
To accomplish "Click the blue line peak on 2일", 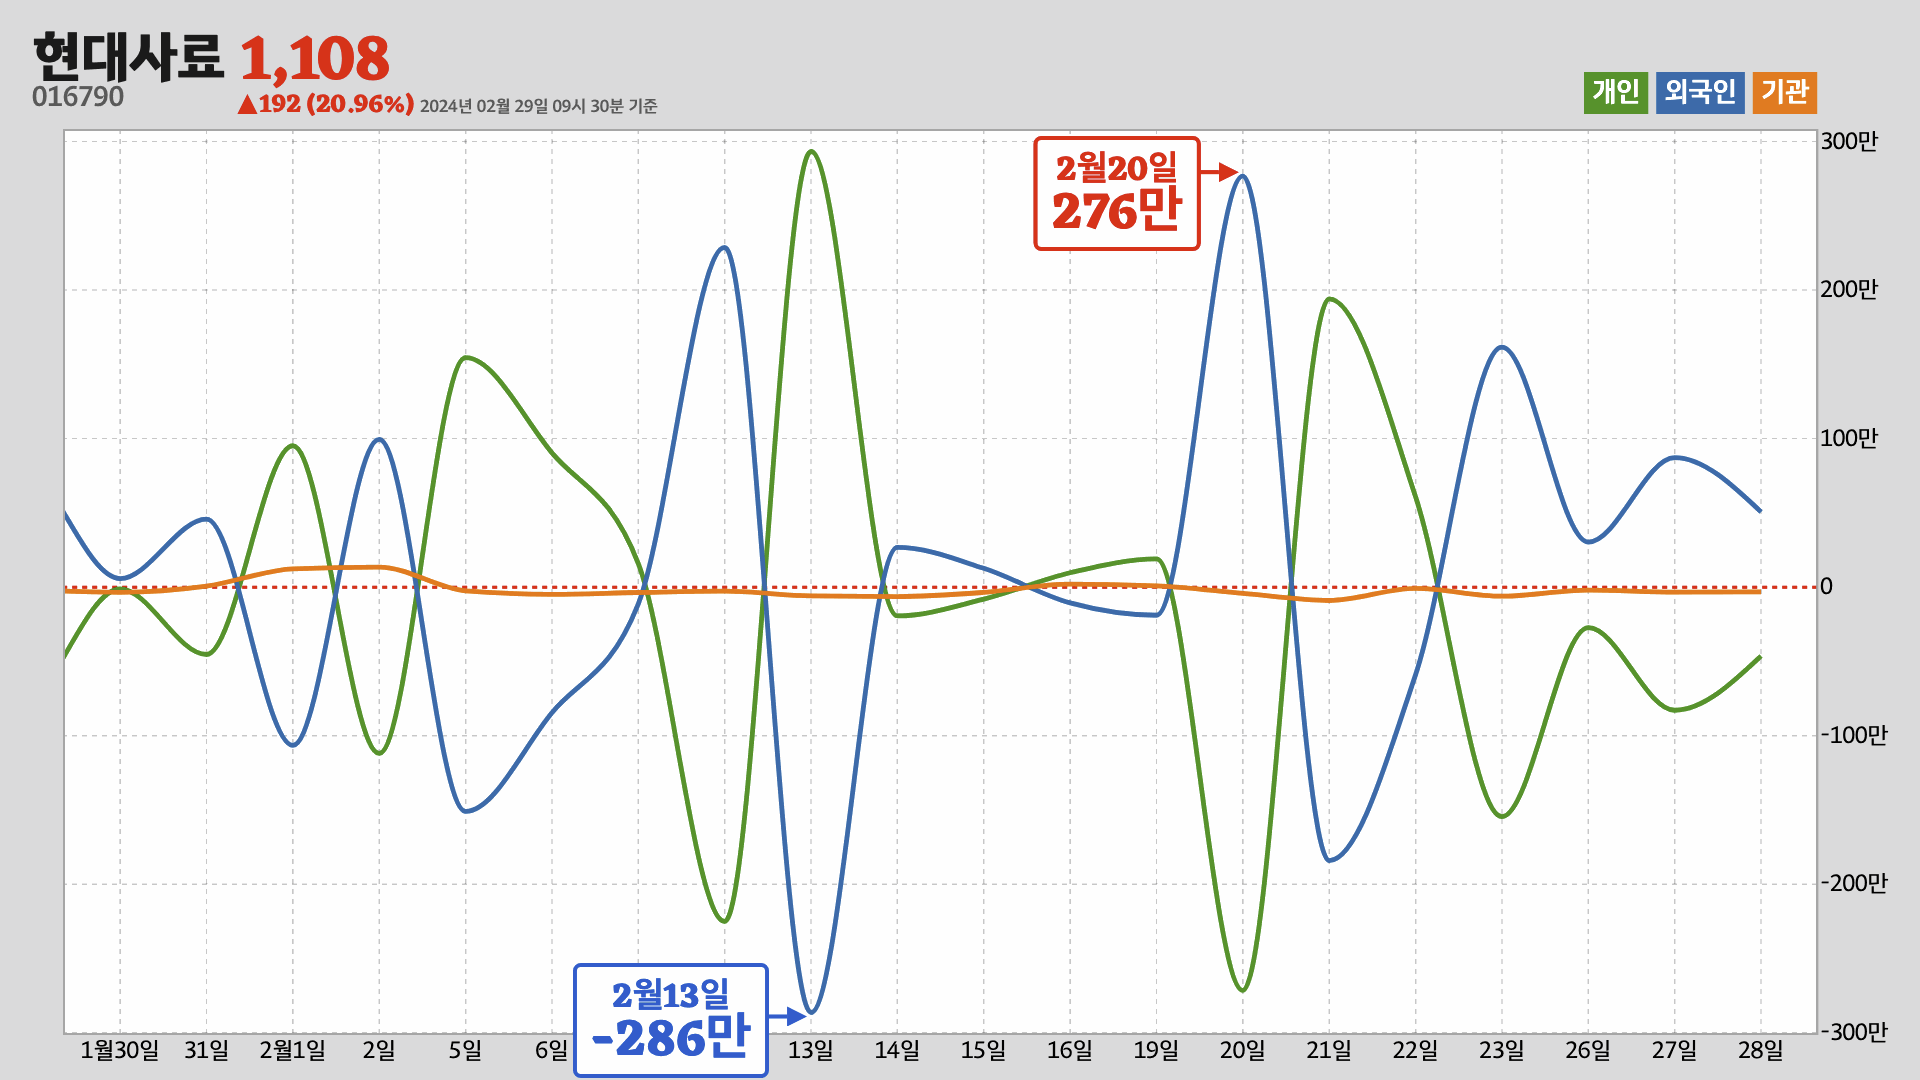I will click(x=379, y=440).
